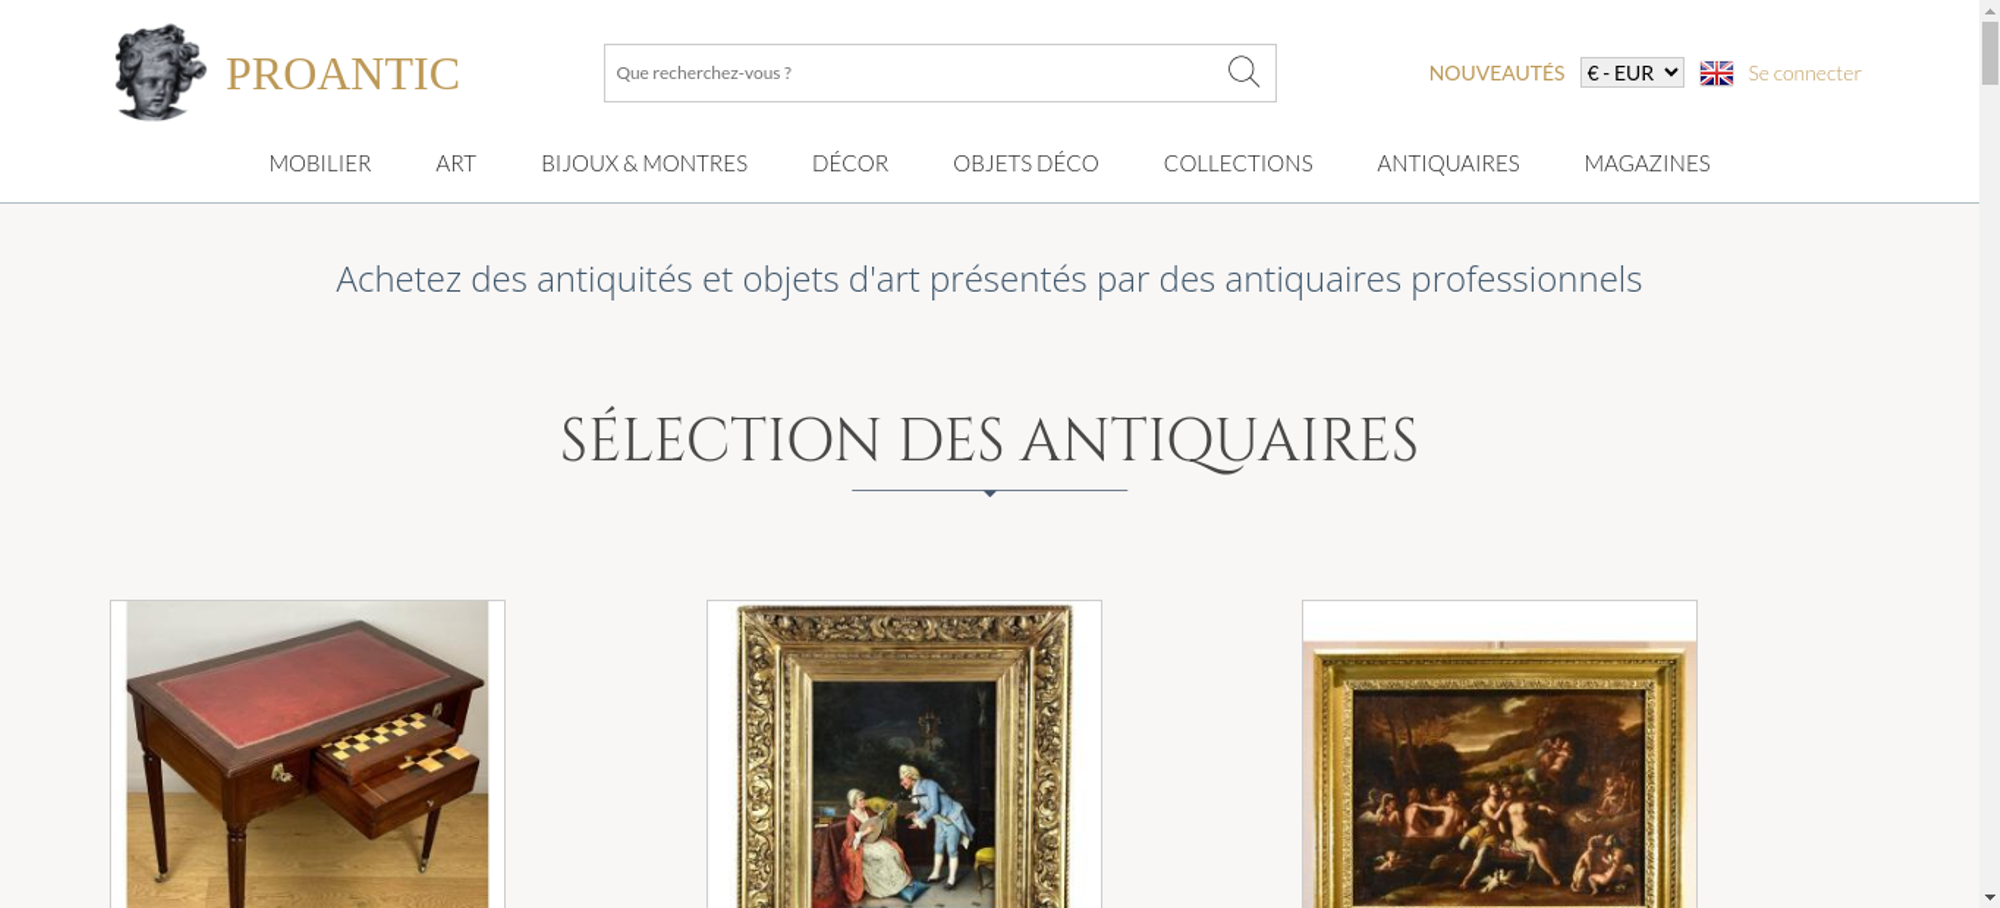This screenshot has height=908, width=2000.
Task: Click the page vertical scrollbar thumb
Action: click(1990, 53)
